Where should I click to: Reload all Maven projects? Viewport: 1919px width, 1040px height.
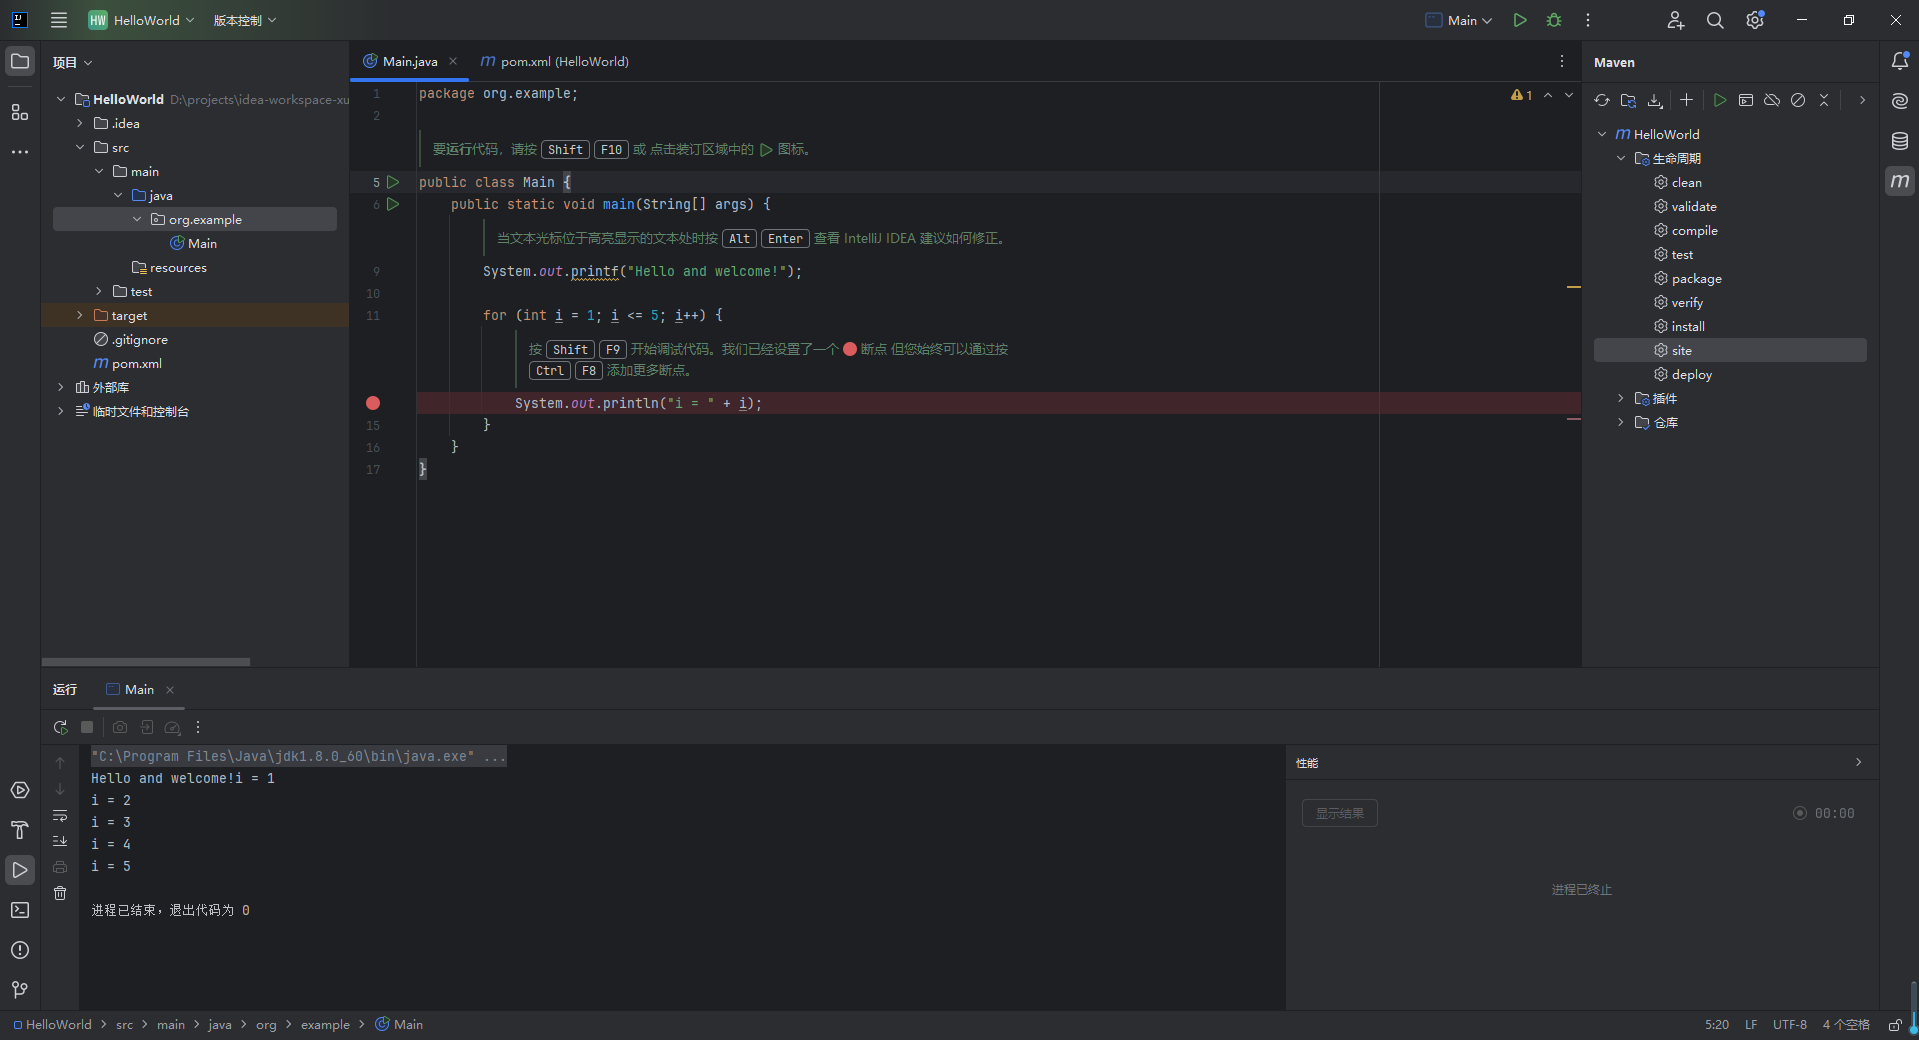coord(1602,100)
